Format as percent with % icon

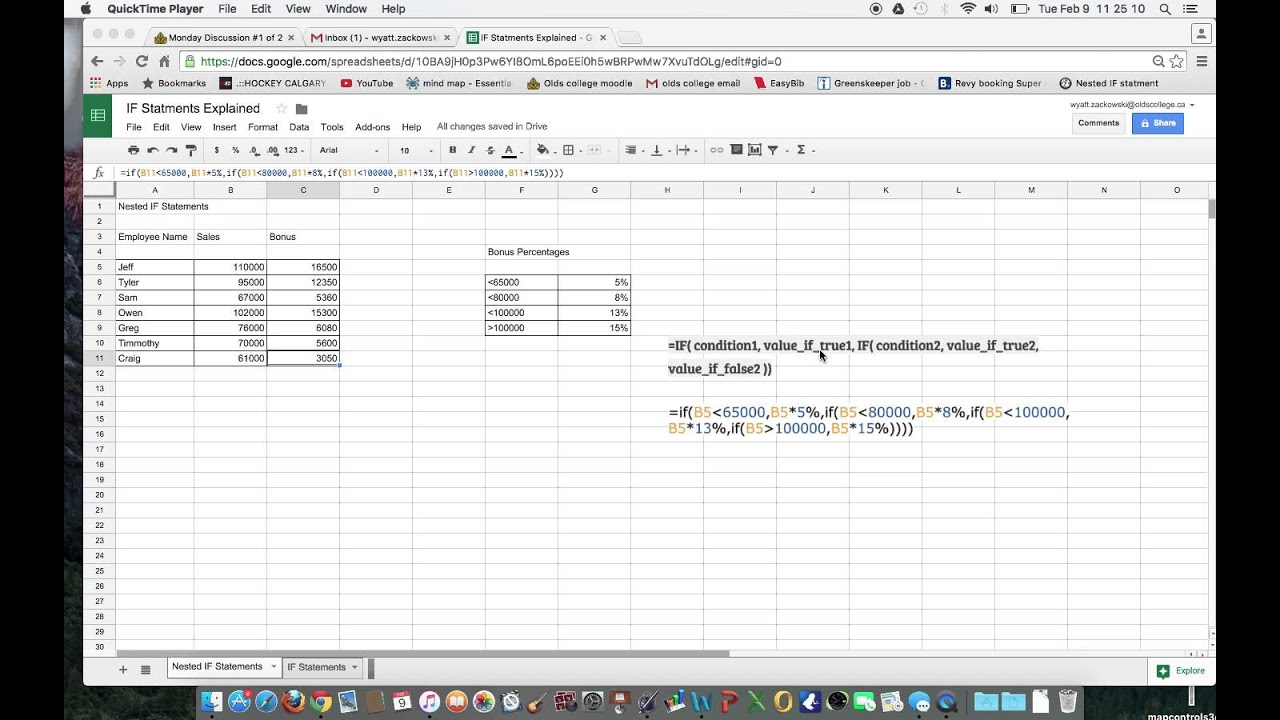point(236,150)
